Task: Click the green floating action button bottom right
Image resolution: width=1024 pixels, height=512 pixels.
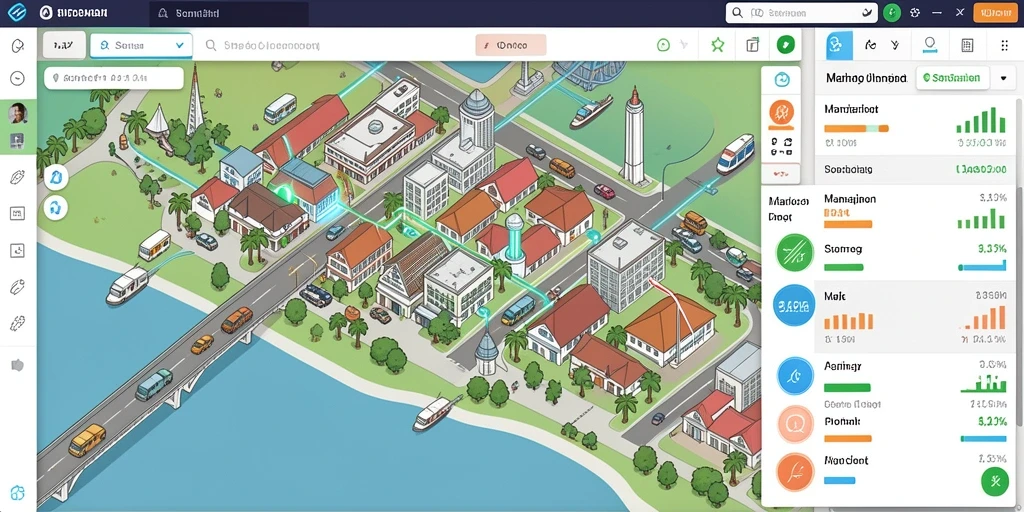Action: point(995,482)
